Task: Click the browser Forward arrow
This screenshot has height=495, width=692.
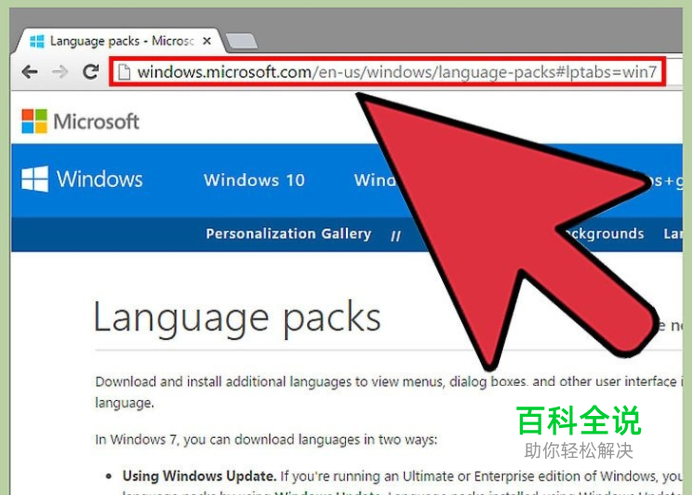Action: pos(60,71)
